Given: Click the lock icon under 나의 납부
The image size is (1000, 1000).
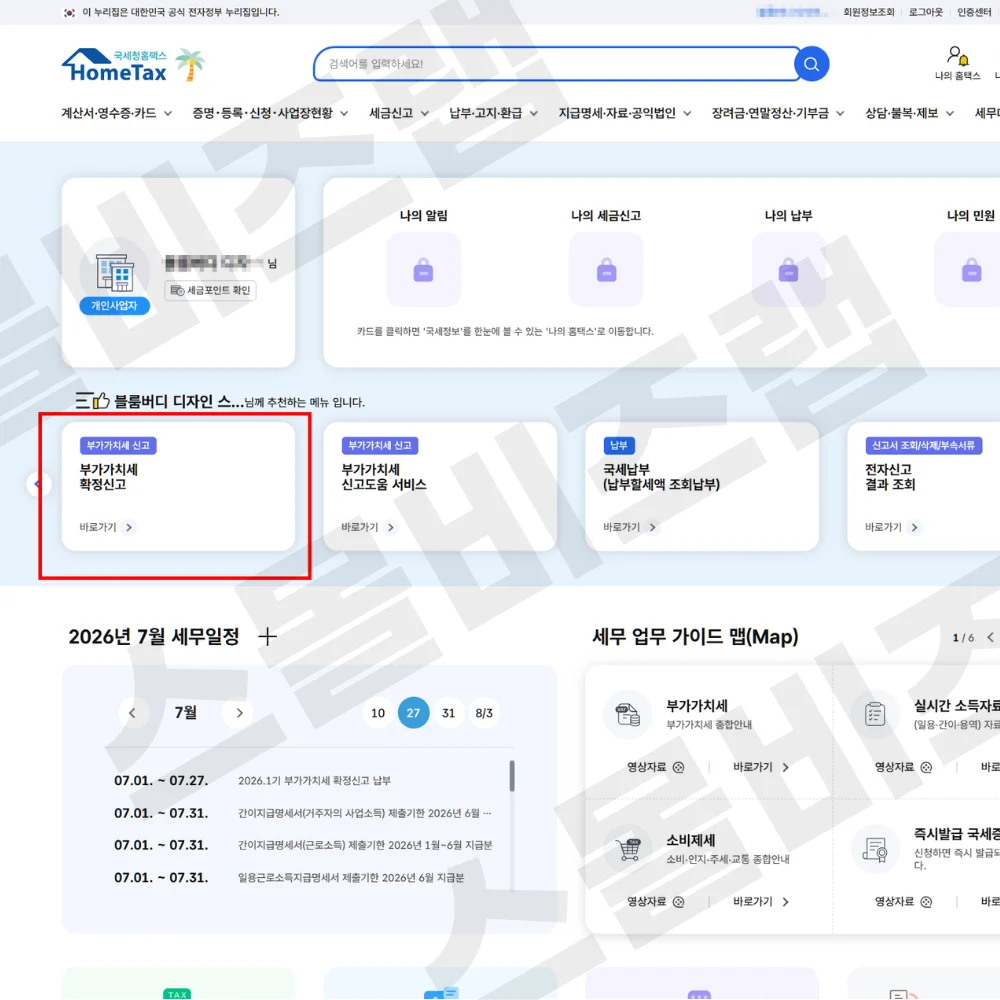Looking at the screenshot, I should pos(788,269).
